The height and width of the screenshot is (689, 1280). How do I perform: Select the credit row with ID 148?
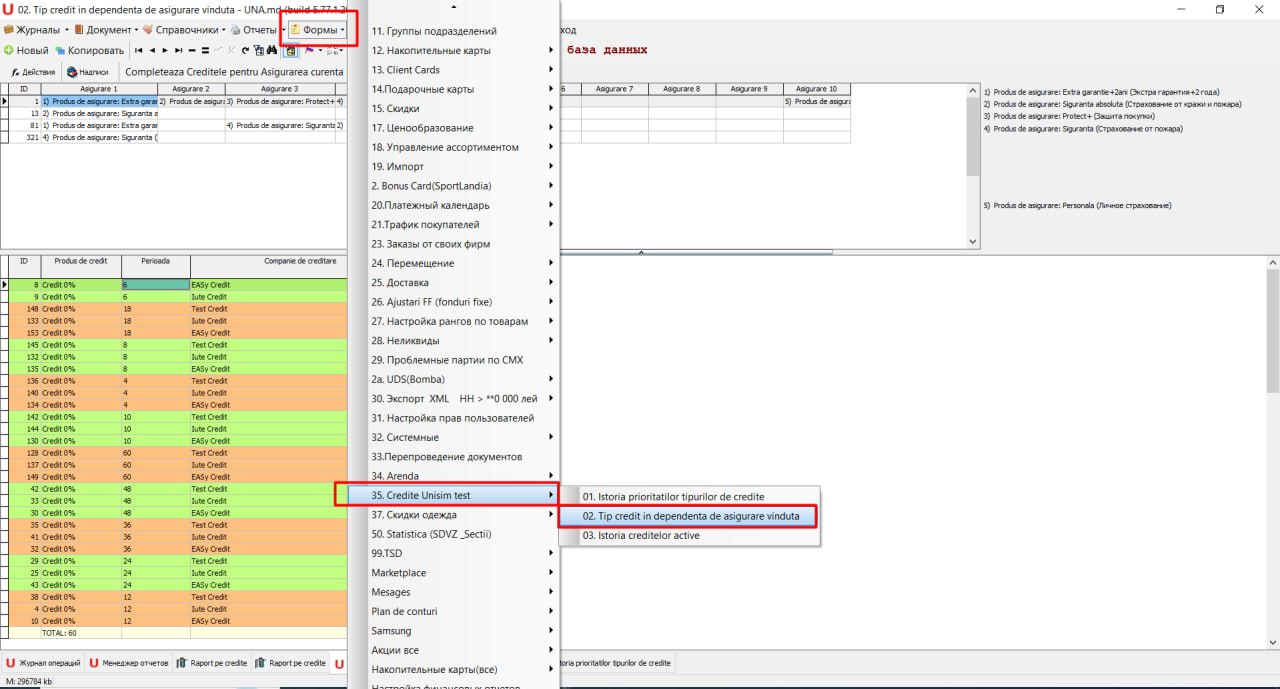point(177,309)
